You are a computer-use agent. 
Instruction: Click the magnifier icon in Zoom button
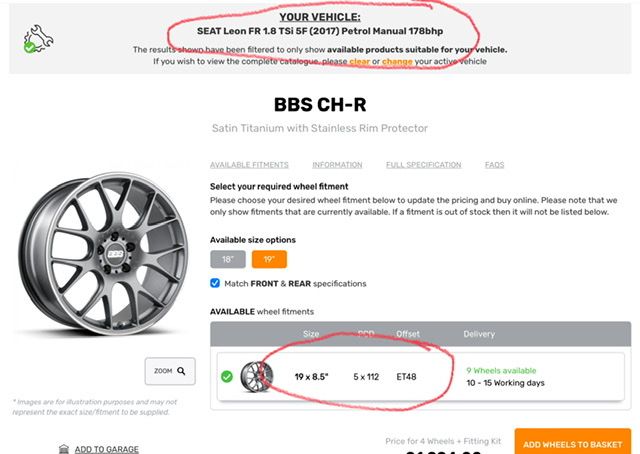click(x=181, y=371)
